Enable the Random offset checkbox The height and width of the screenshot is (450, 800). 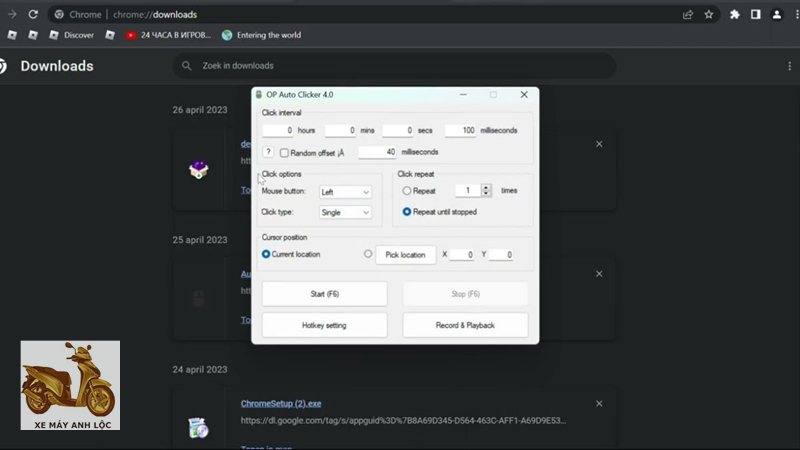[x=284, y=153]
